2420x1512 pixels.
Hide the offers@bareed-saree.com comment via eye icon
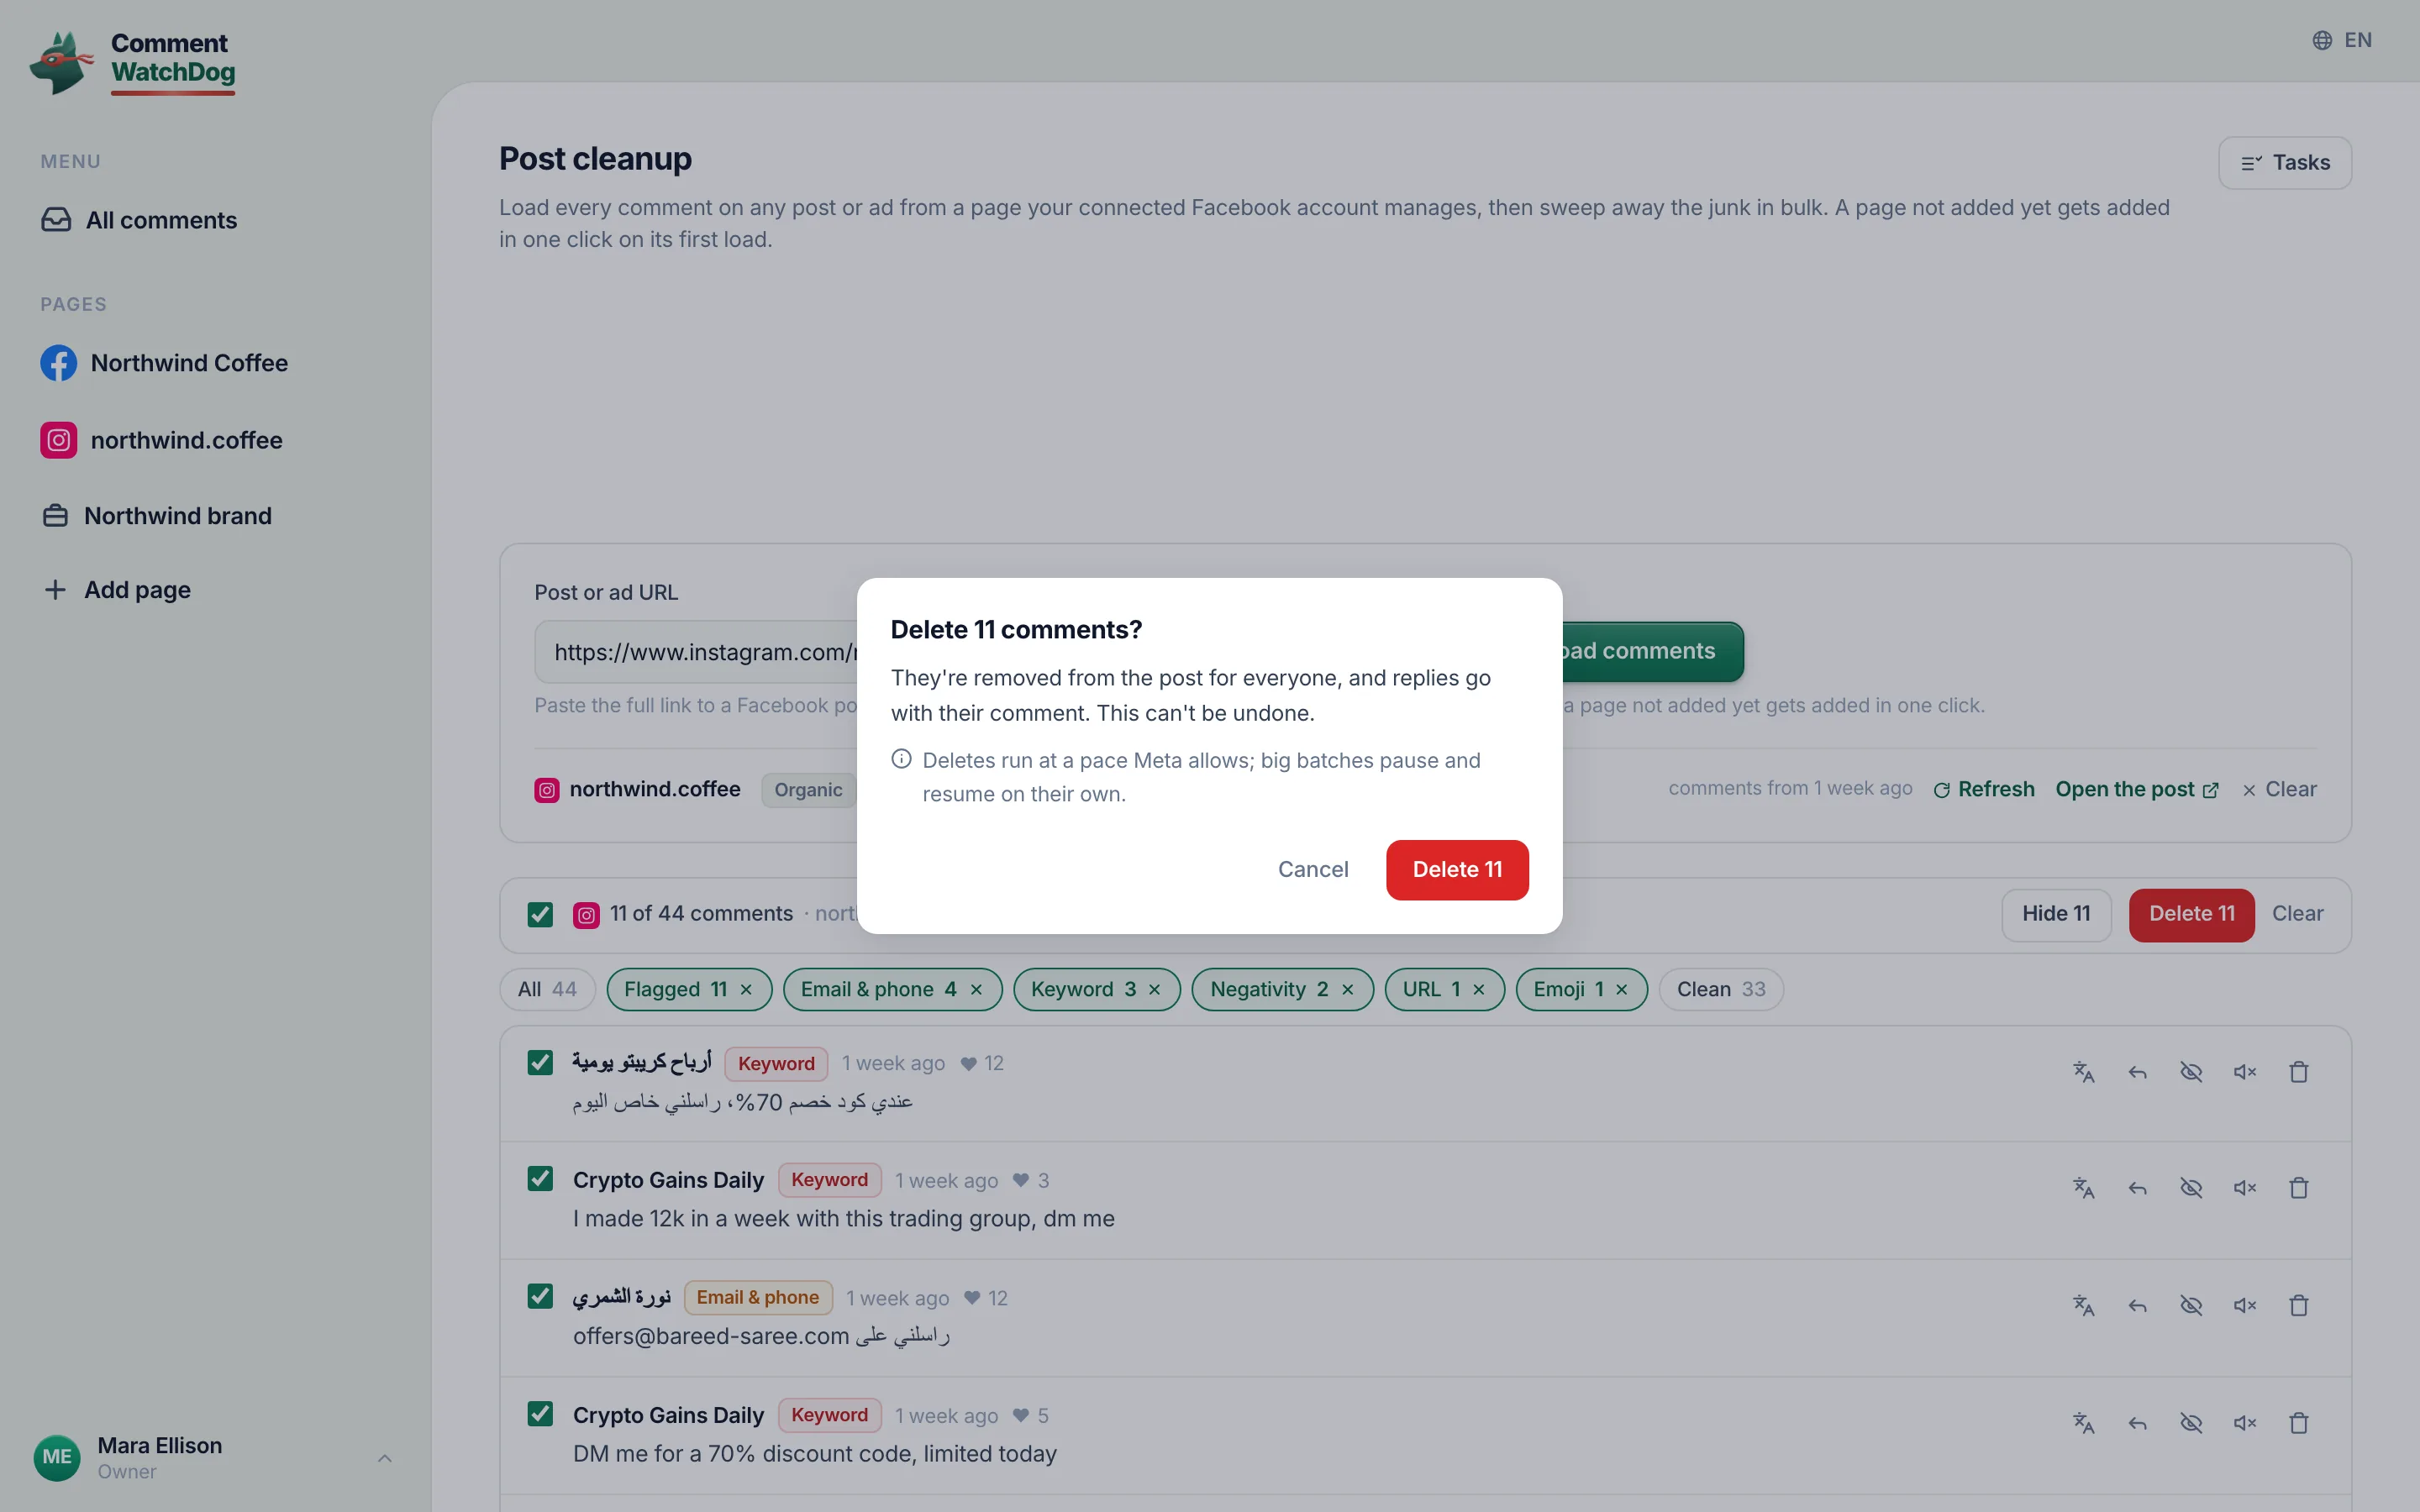2191,1305
